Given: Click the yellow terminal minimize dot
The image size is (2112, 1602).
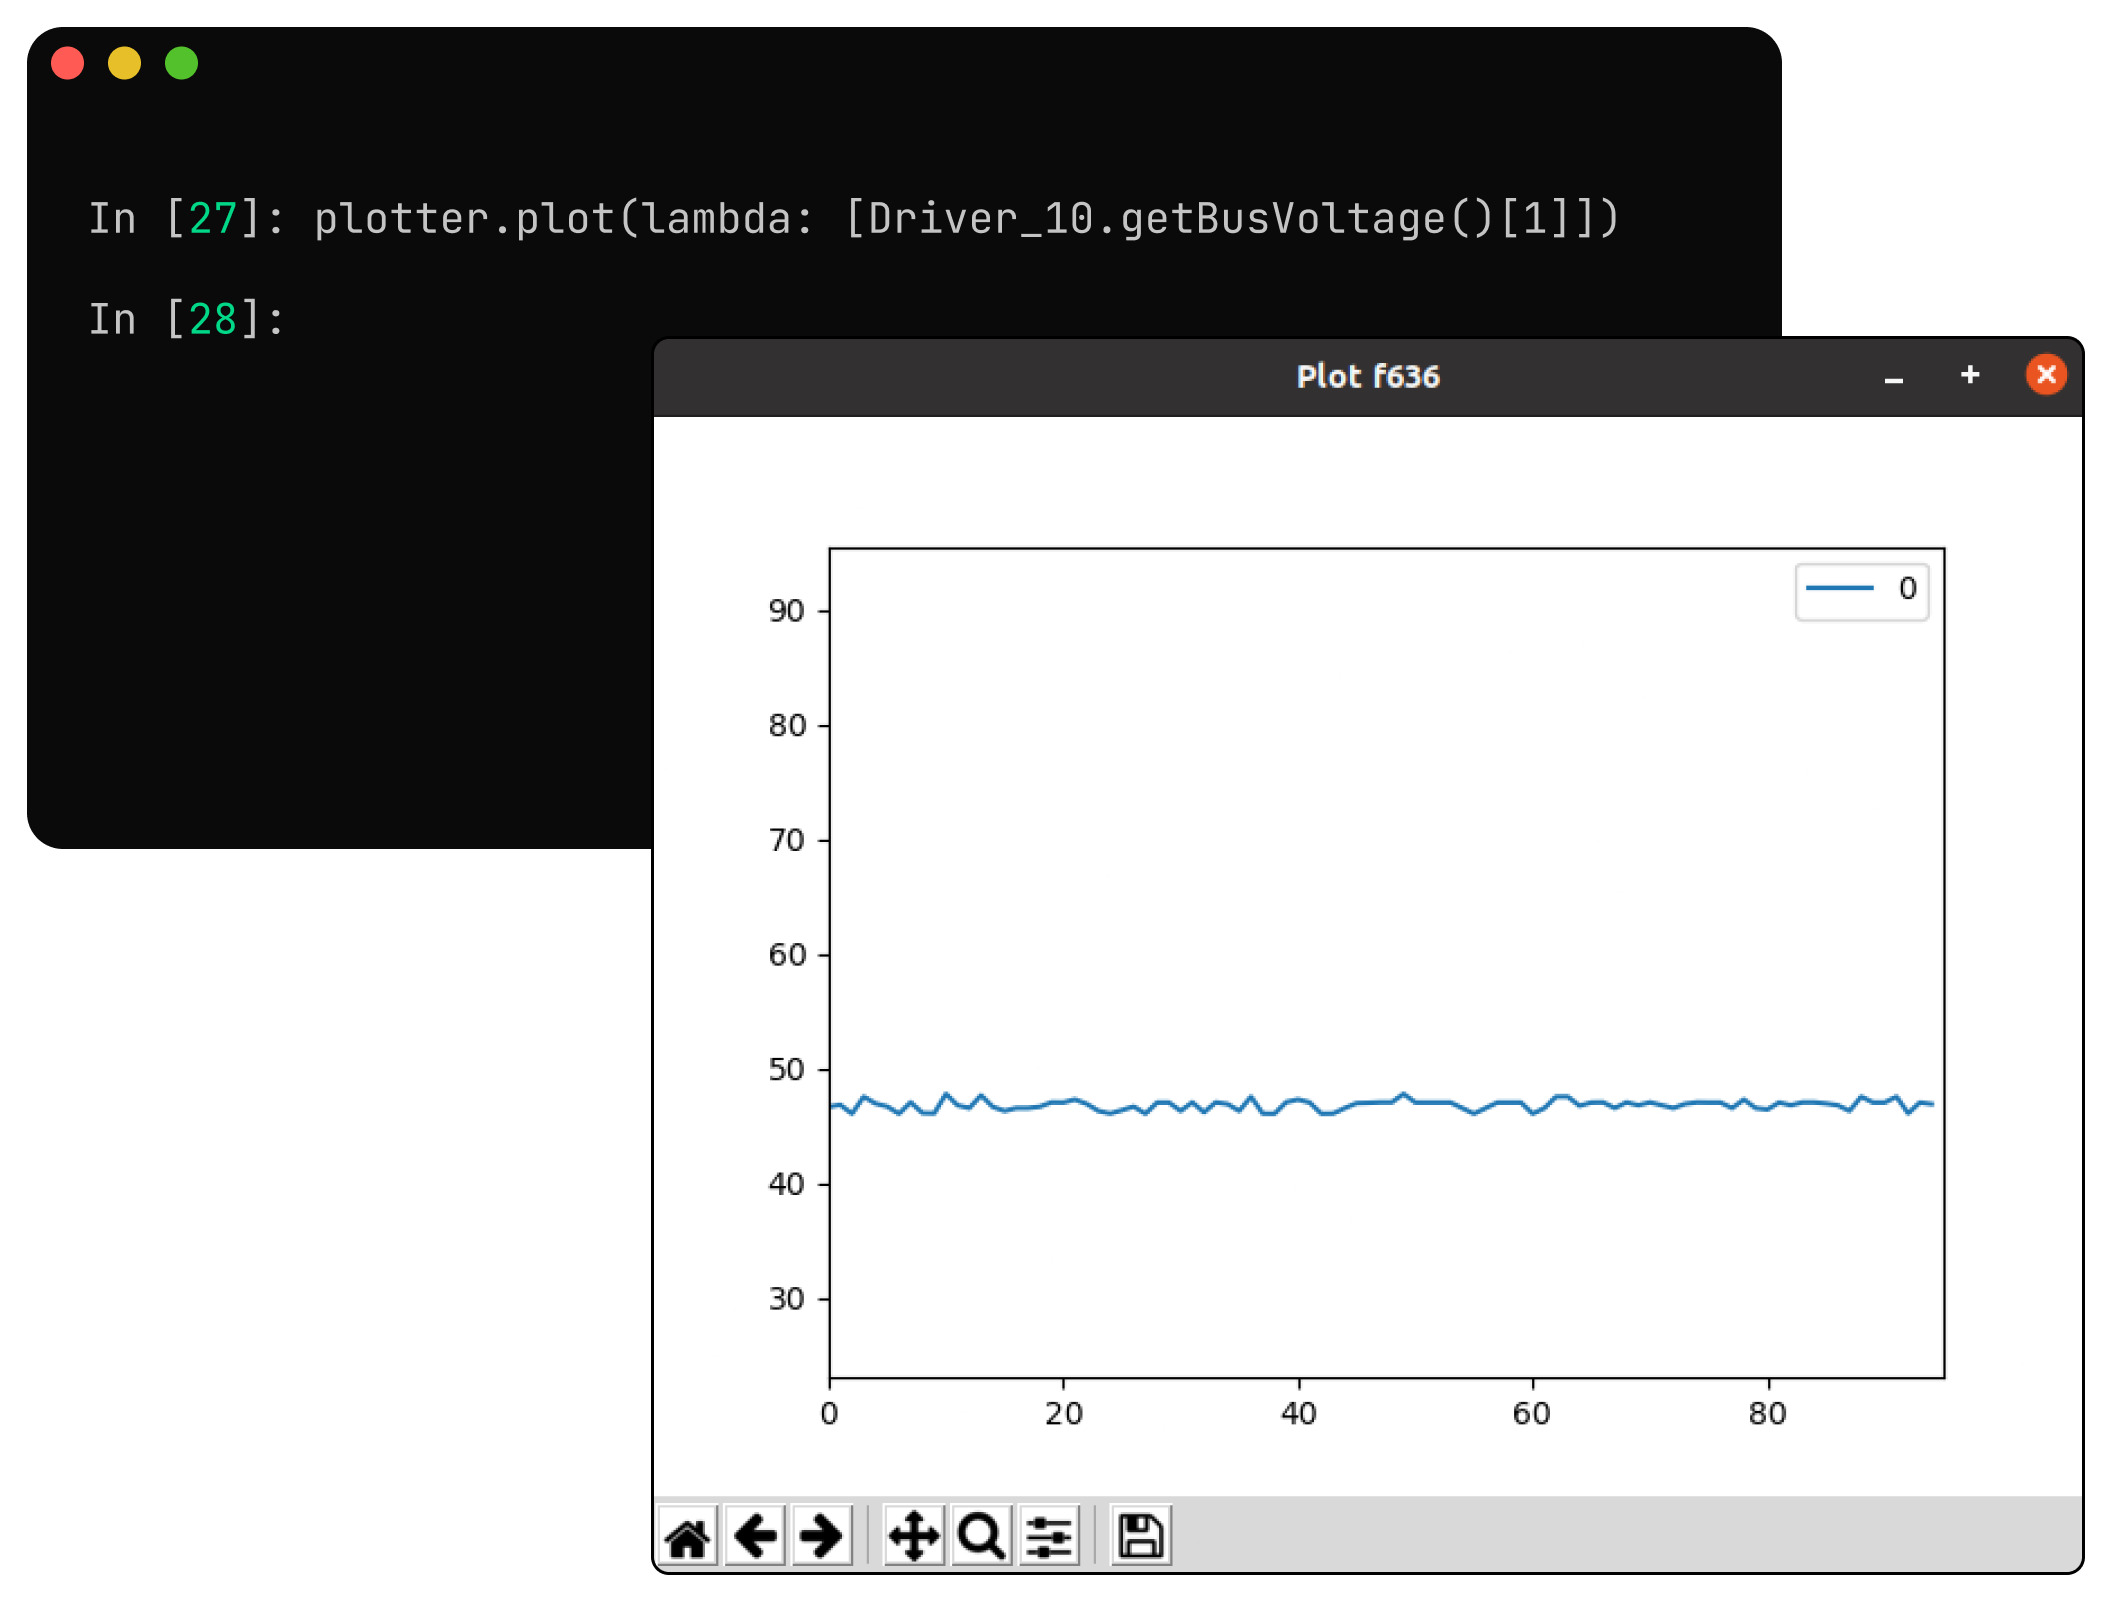Looking at the screenshot, I should pos(125,63).
